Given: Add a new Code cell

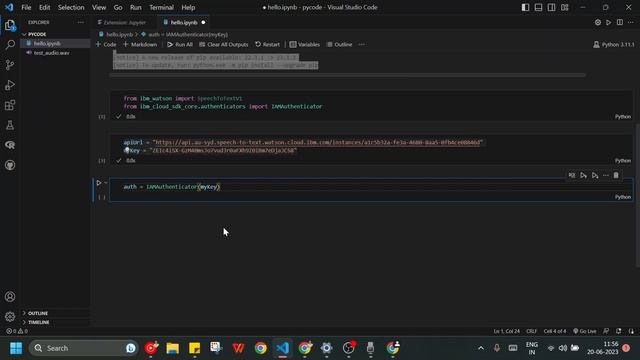Looking at the screenshot, I should (x=106, y=44).
